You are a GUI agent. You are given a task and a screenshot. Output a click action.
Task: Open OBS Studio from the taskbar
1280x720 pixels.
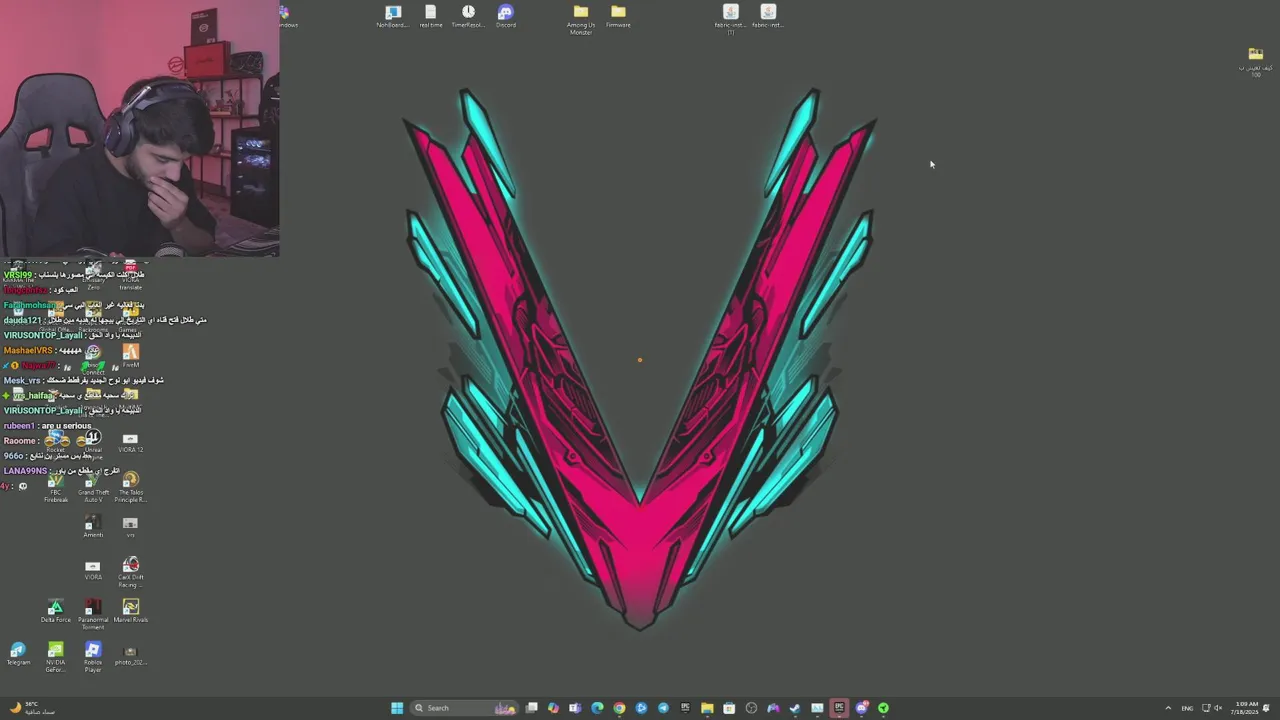[x=751, y=708]
